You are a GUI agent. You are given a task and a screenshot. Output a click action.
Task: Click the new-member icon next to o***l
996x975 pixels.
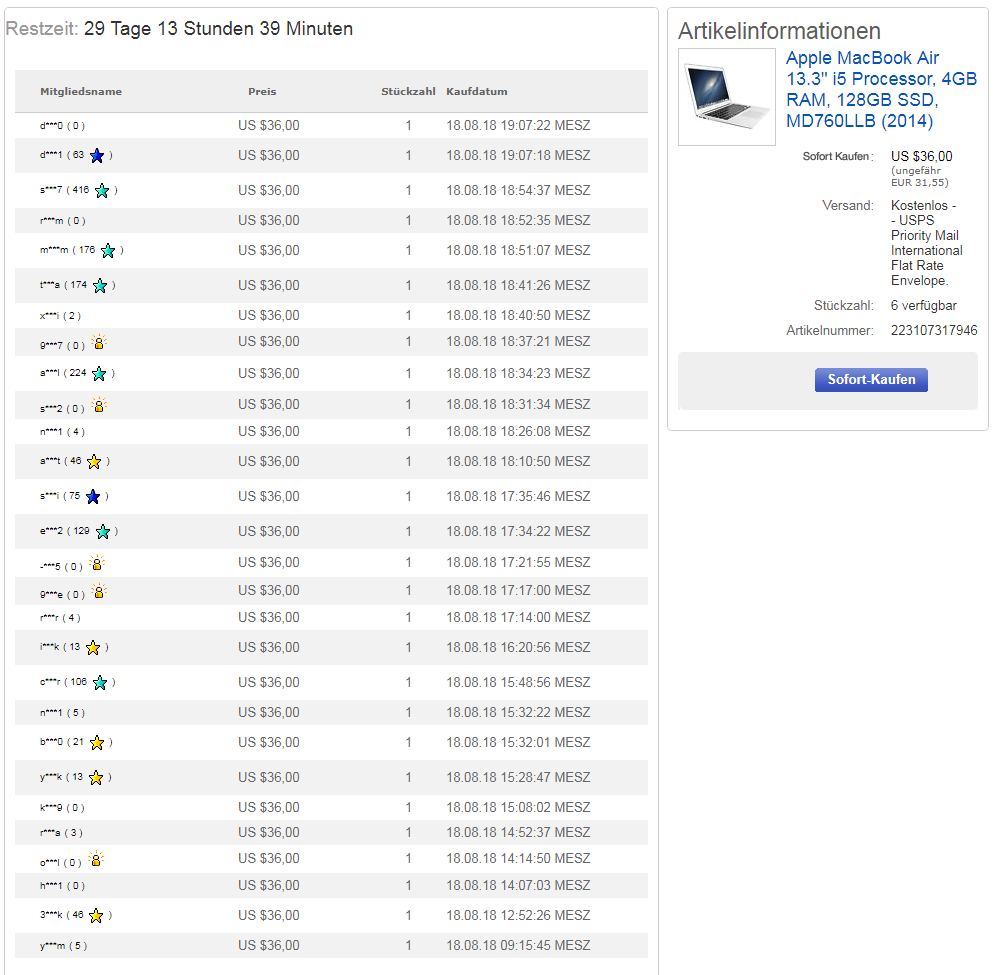pyautogui.click(x=95, y=860)
